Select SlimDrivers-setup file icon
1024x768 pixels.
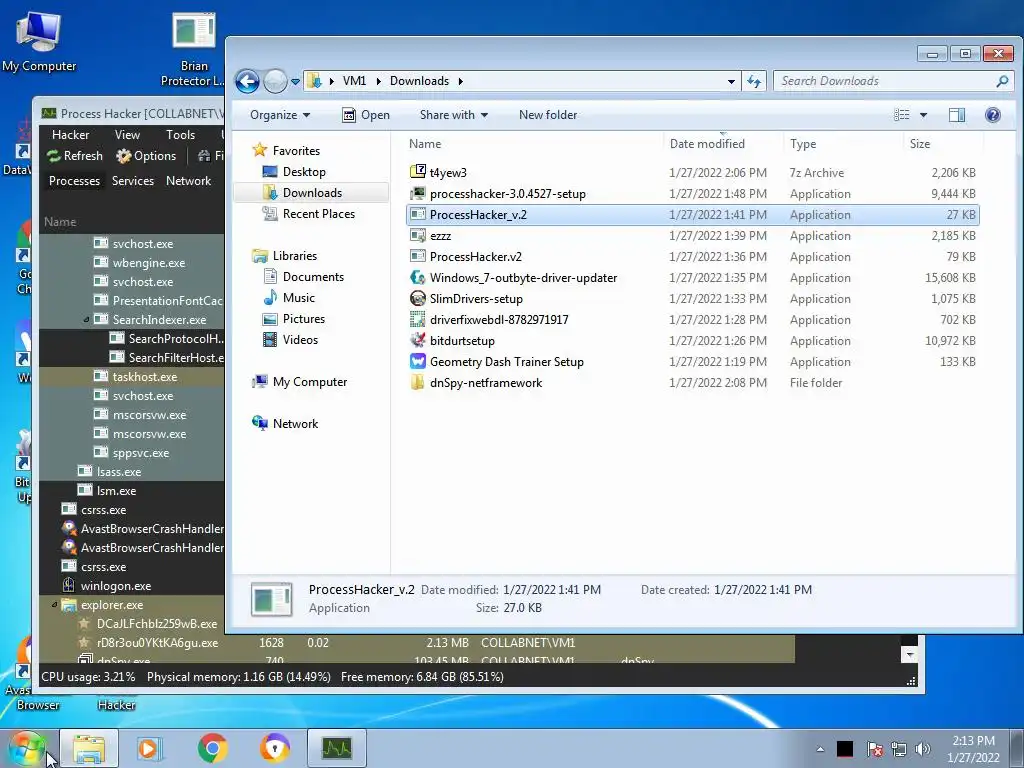(x=417, y=298)
